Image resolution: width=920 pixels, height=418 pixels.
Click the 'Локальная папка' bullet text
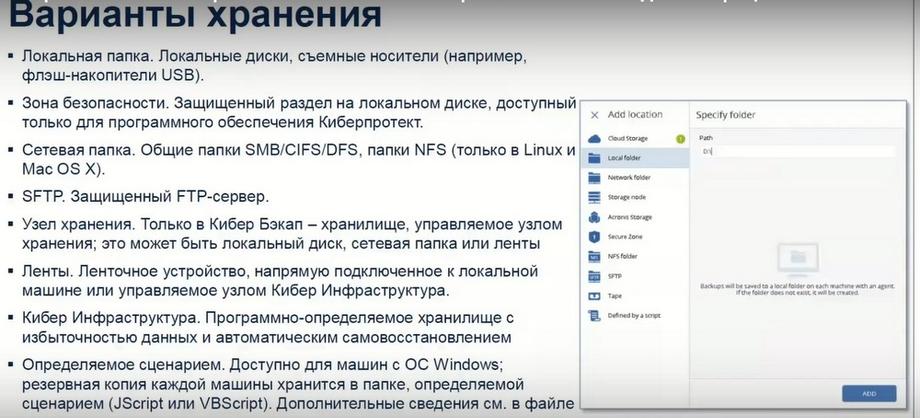point(275,66)
